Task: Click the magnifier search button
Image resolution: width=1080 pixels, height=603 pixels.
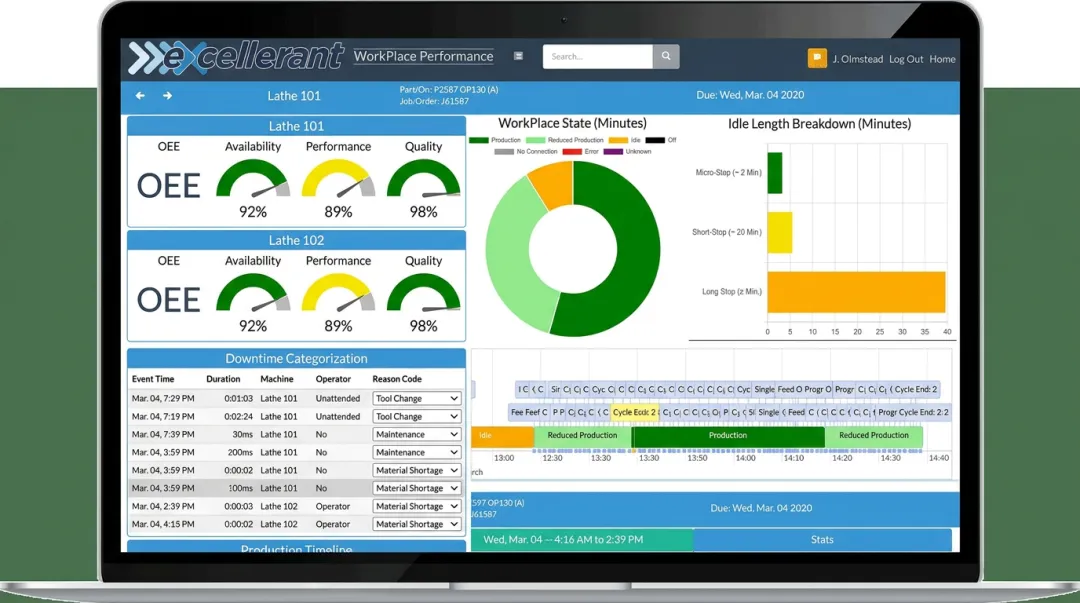Action: (666, 57)
